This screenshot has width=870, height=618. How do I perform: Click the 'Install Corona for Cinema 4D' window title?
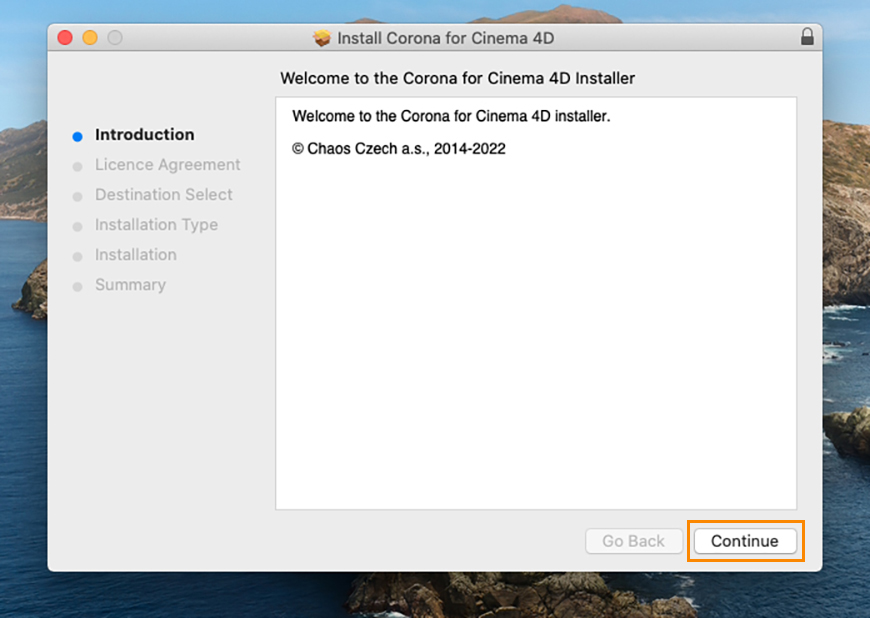coord(446,38)
